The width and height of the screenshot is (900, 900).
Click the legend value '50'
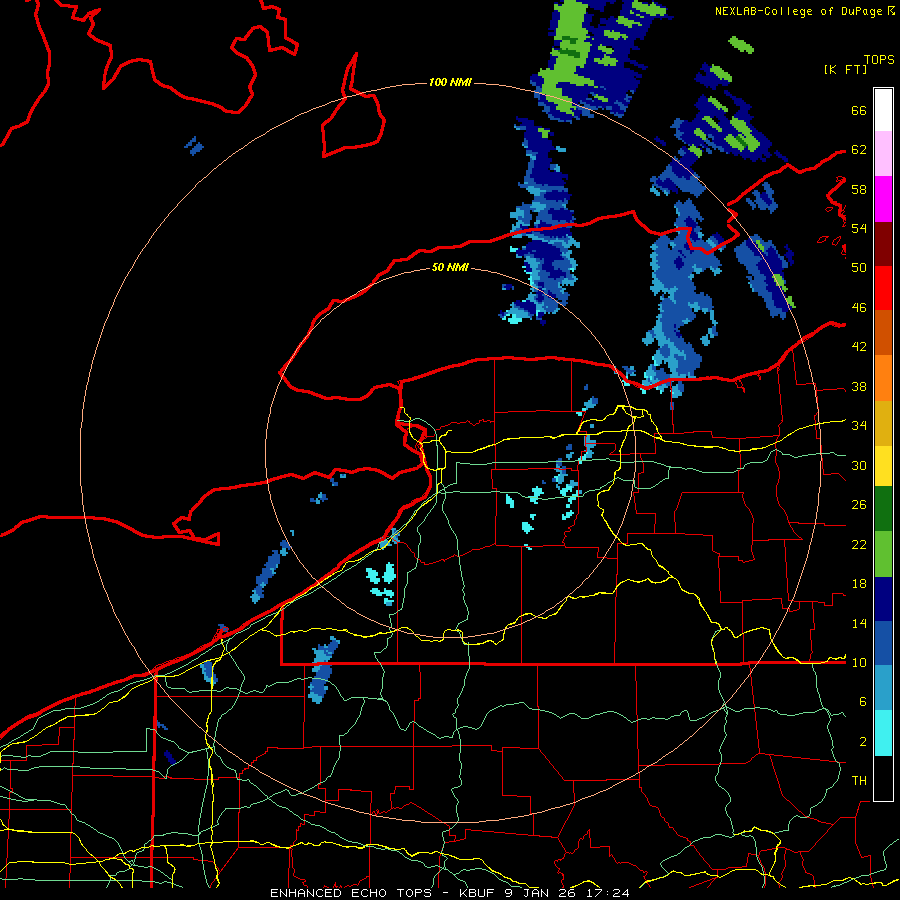coord(859,268)
